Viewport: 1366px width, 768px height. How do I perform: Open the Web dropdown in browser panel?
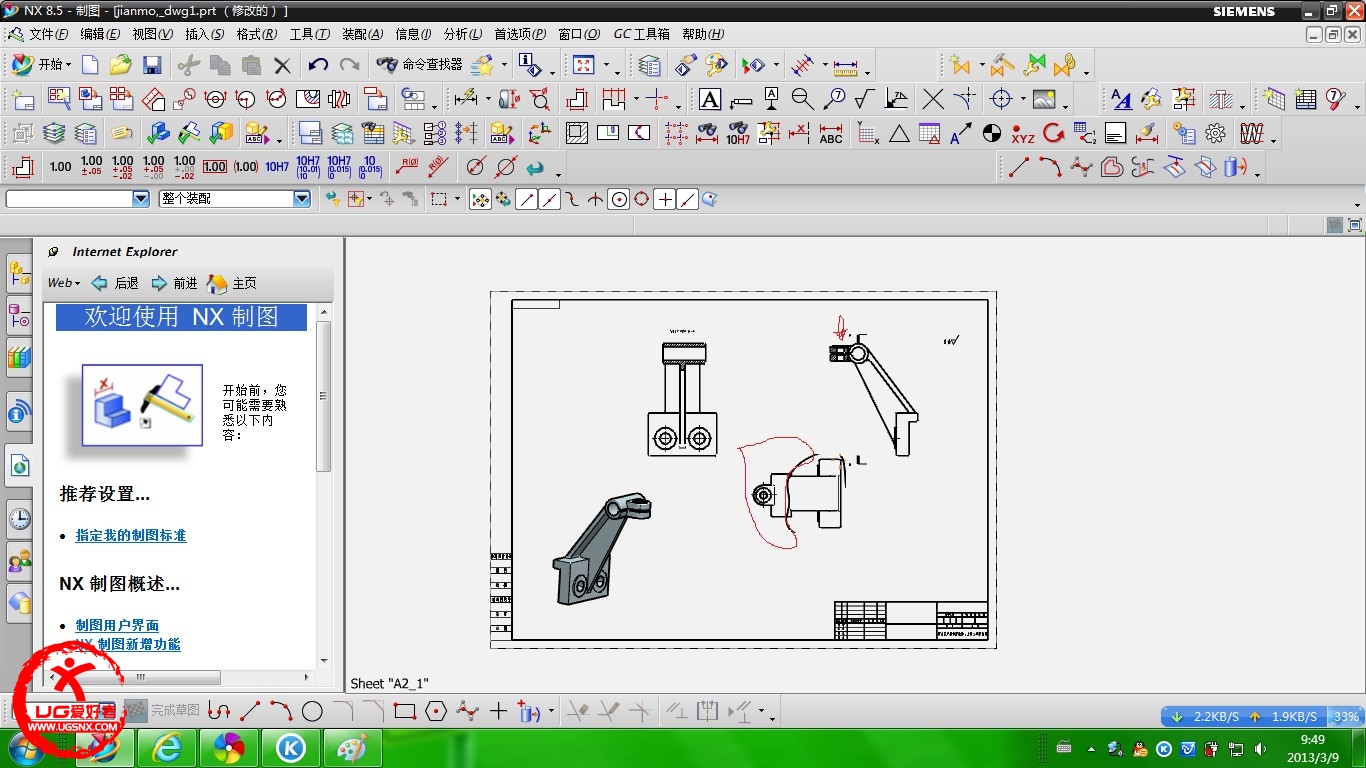[x=64, y=283]
